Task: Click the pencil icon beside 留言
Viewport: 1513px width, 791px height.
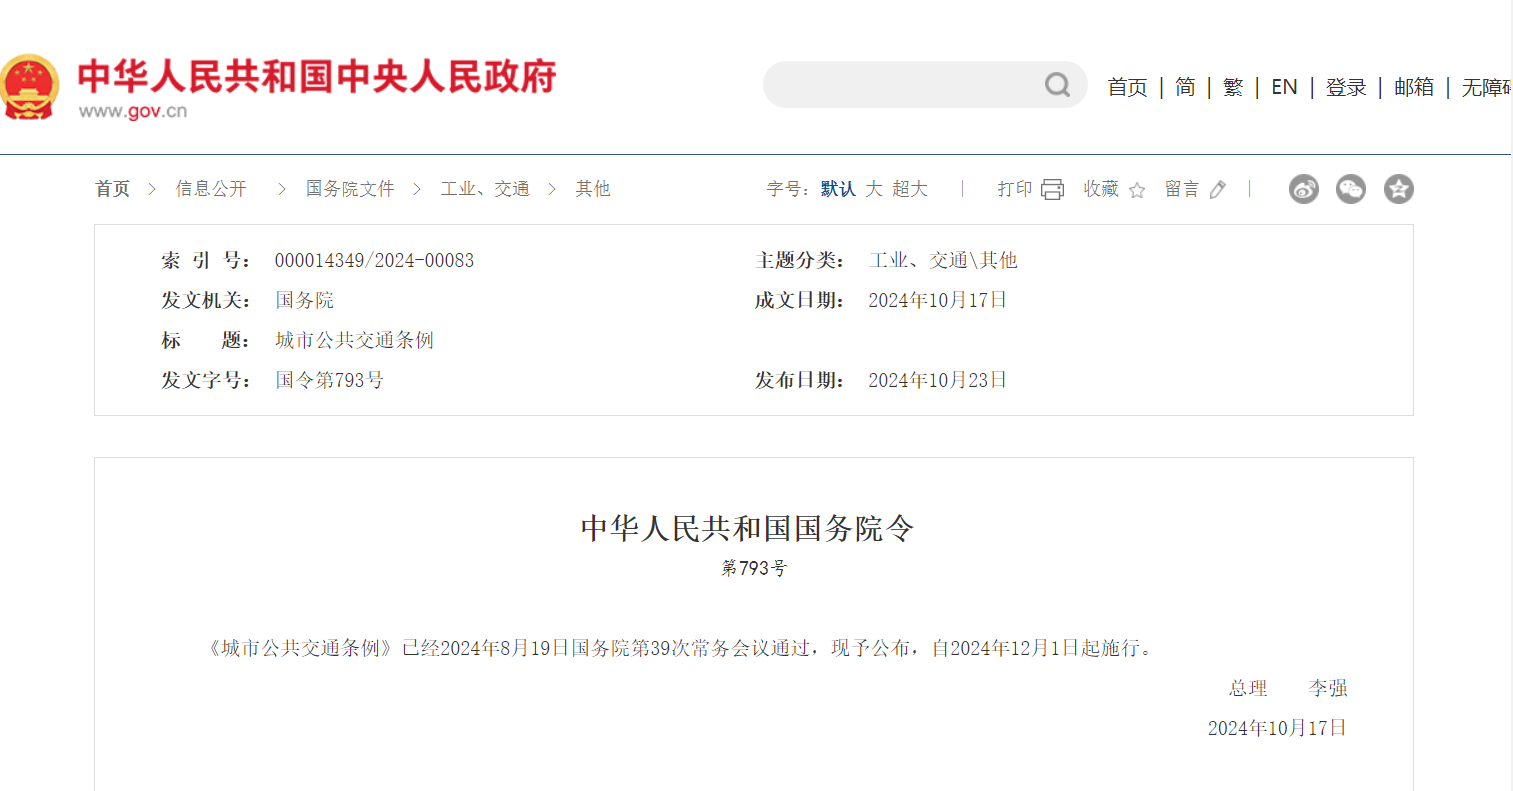Action: 1217,189
